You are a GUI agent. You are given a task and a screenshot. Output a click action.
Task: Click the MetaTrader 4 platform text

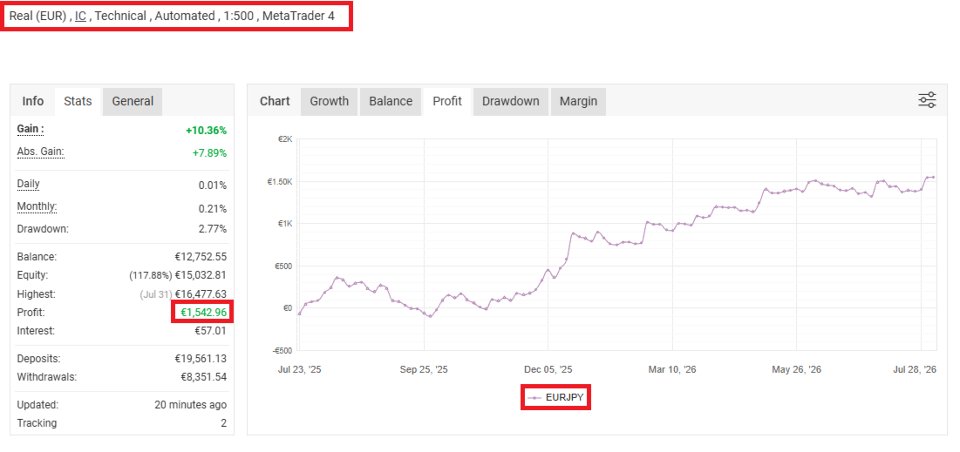[x=299, y=16]
